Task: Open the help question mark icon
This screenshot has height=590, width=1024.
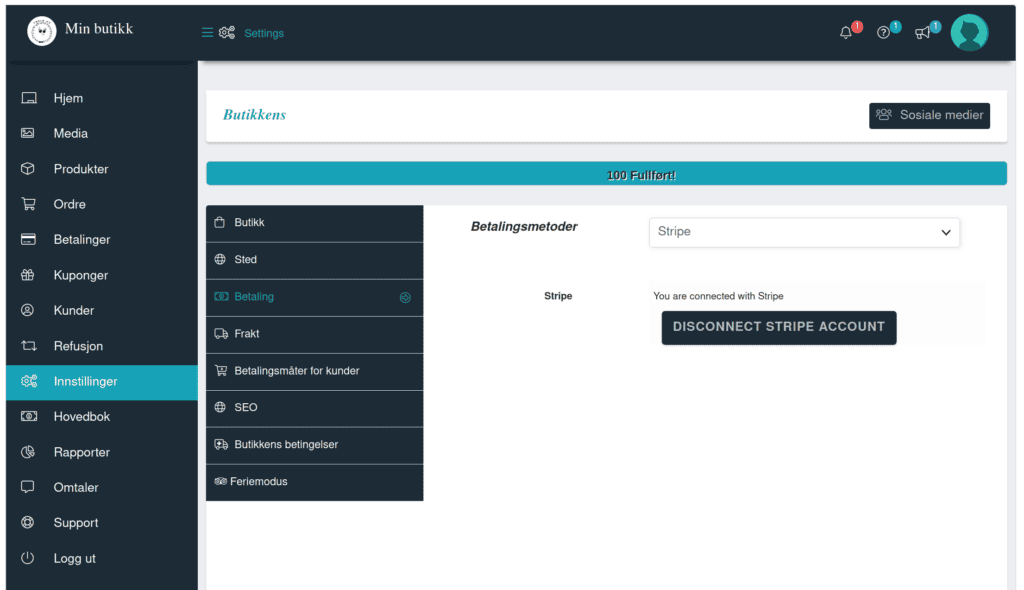Action: [x=883, y=33]
